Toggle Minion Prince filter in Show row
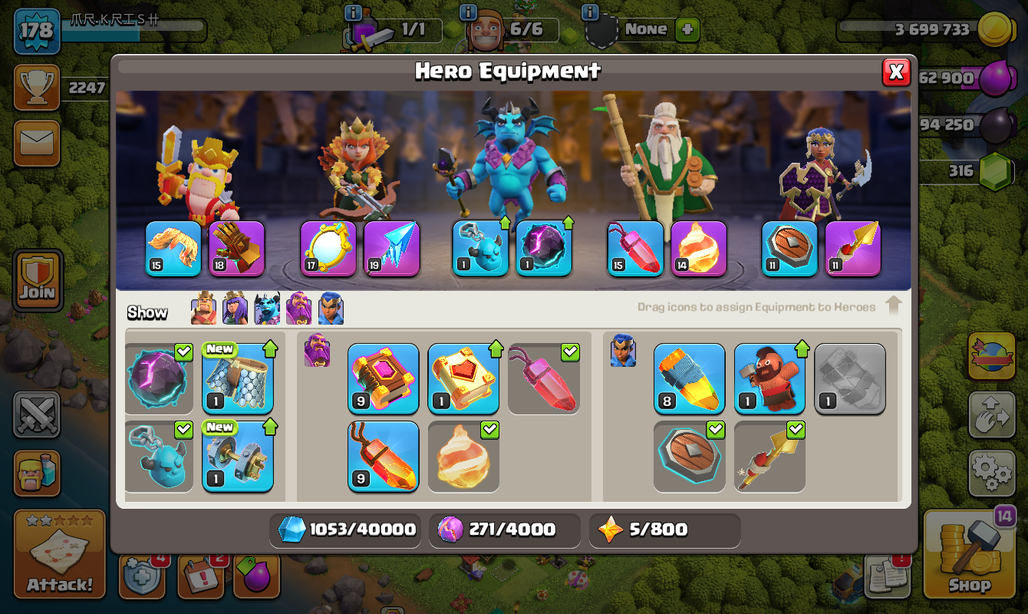Viewport: 1028px width, 614px height. pyautogui.click(x=267, y=309)
